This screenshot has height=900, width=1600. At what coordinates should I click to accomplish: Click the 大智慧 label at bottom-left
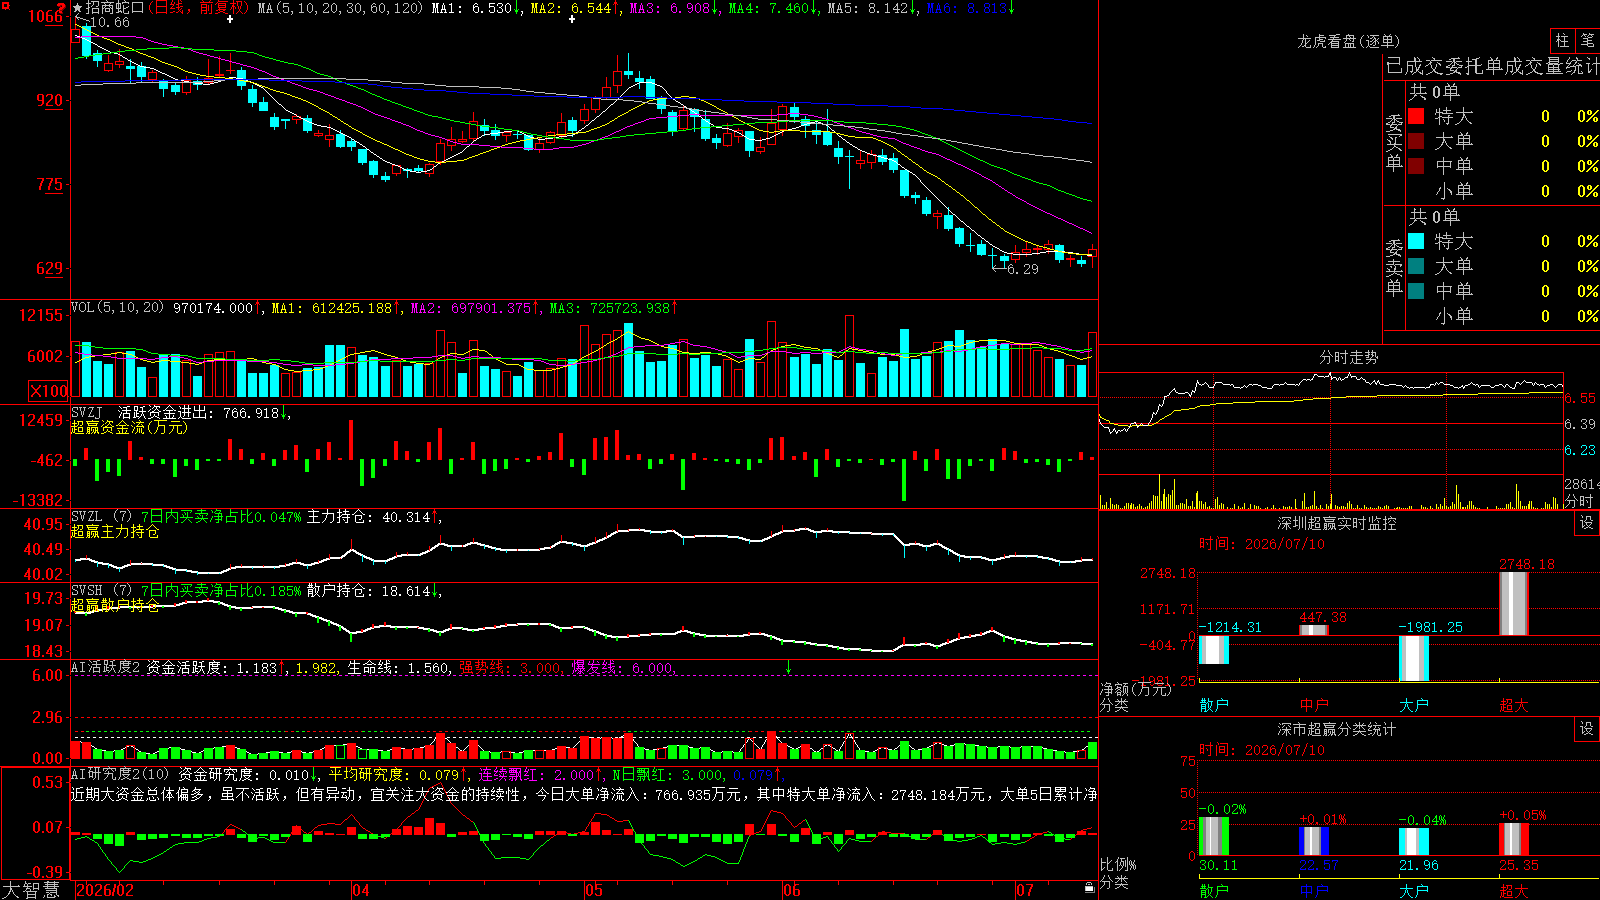click(x=31, y=890)
